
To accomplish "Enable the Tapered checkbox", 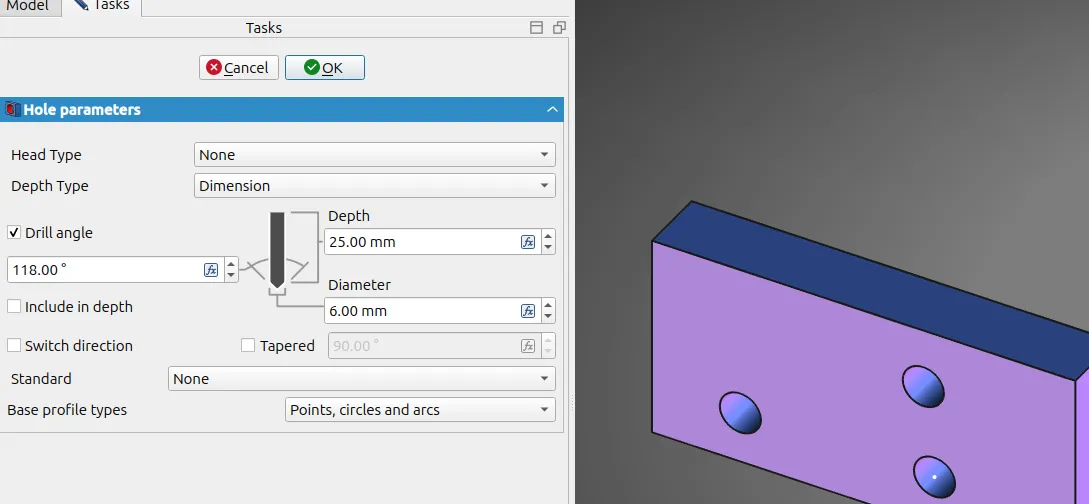I will [248, 345].
